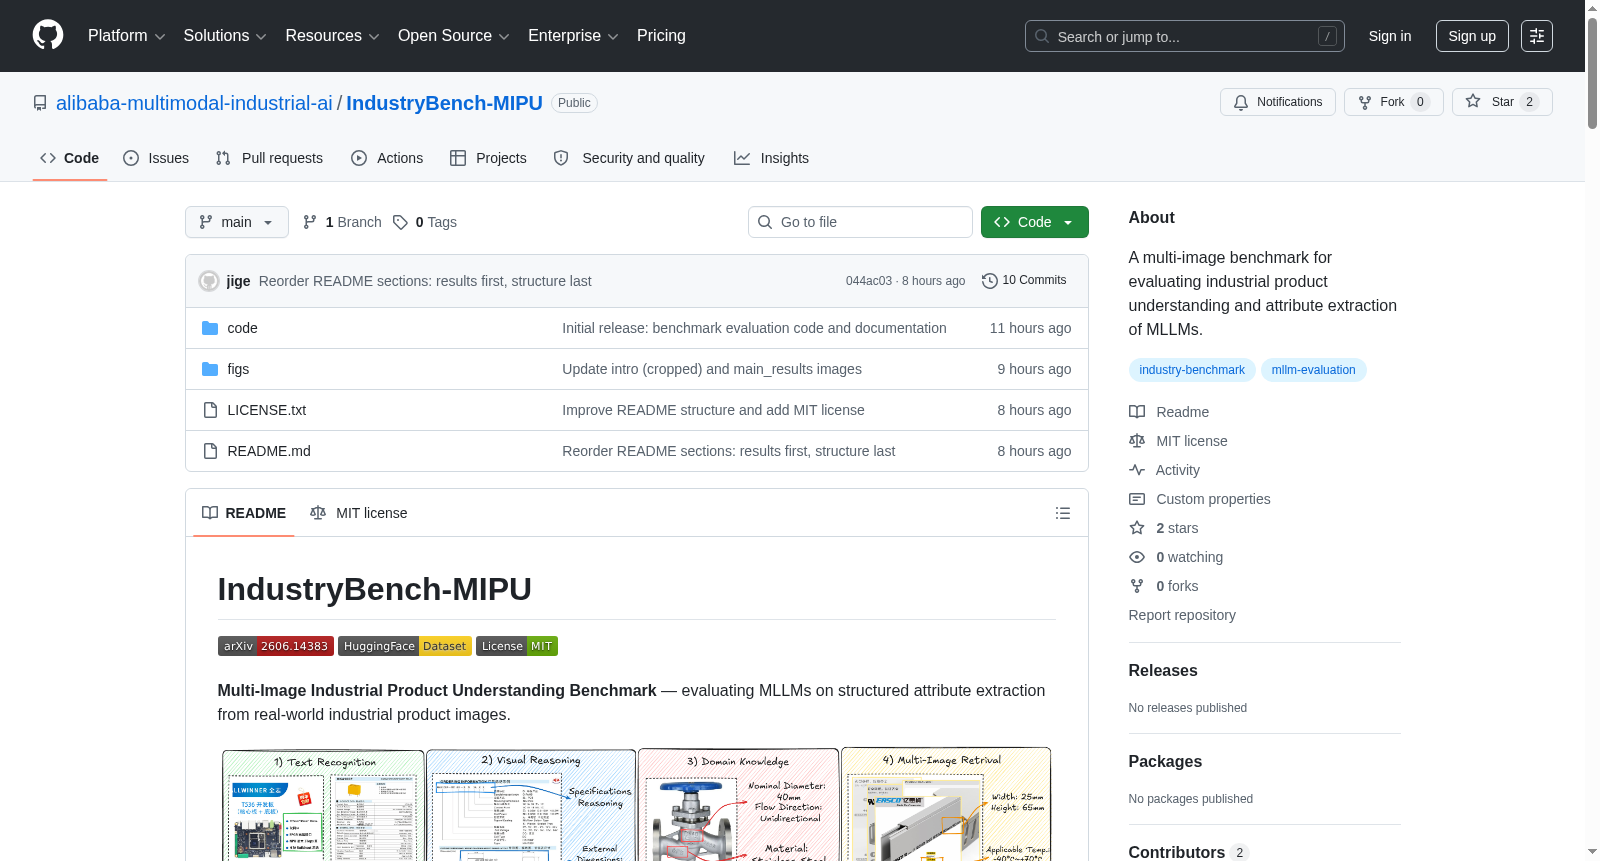
Task: Open MIT license link in About sidebar
Action: tap(1178, 441)
